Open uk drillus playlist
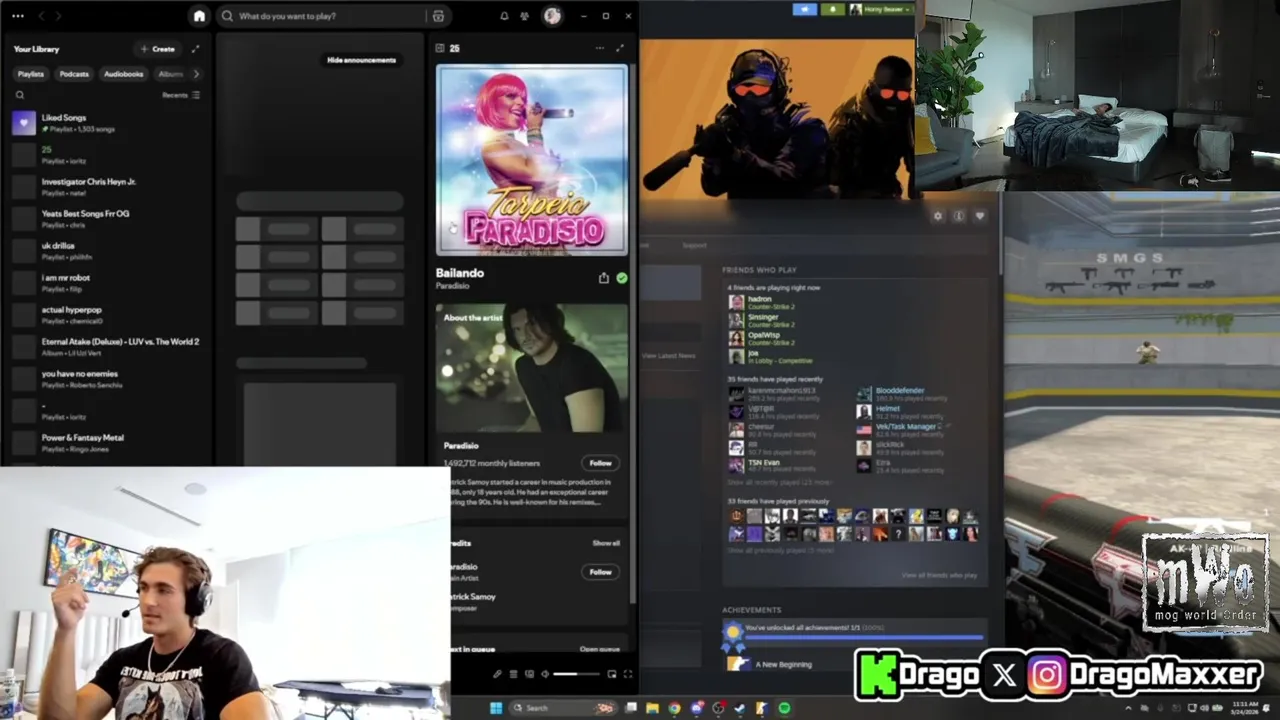 point(106,251)
